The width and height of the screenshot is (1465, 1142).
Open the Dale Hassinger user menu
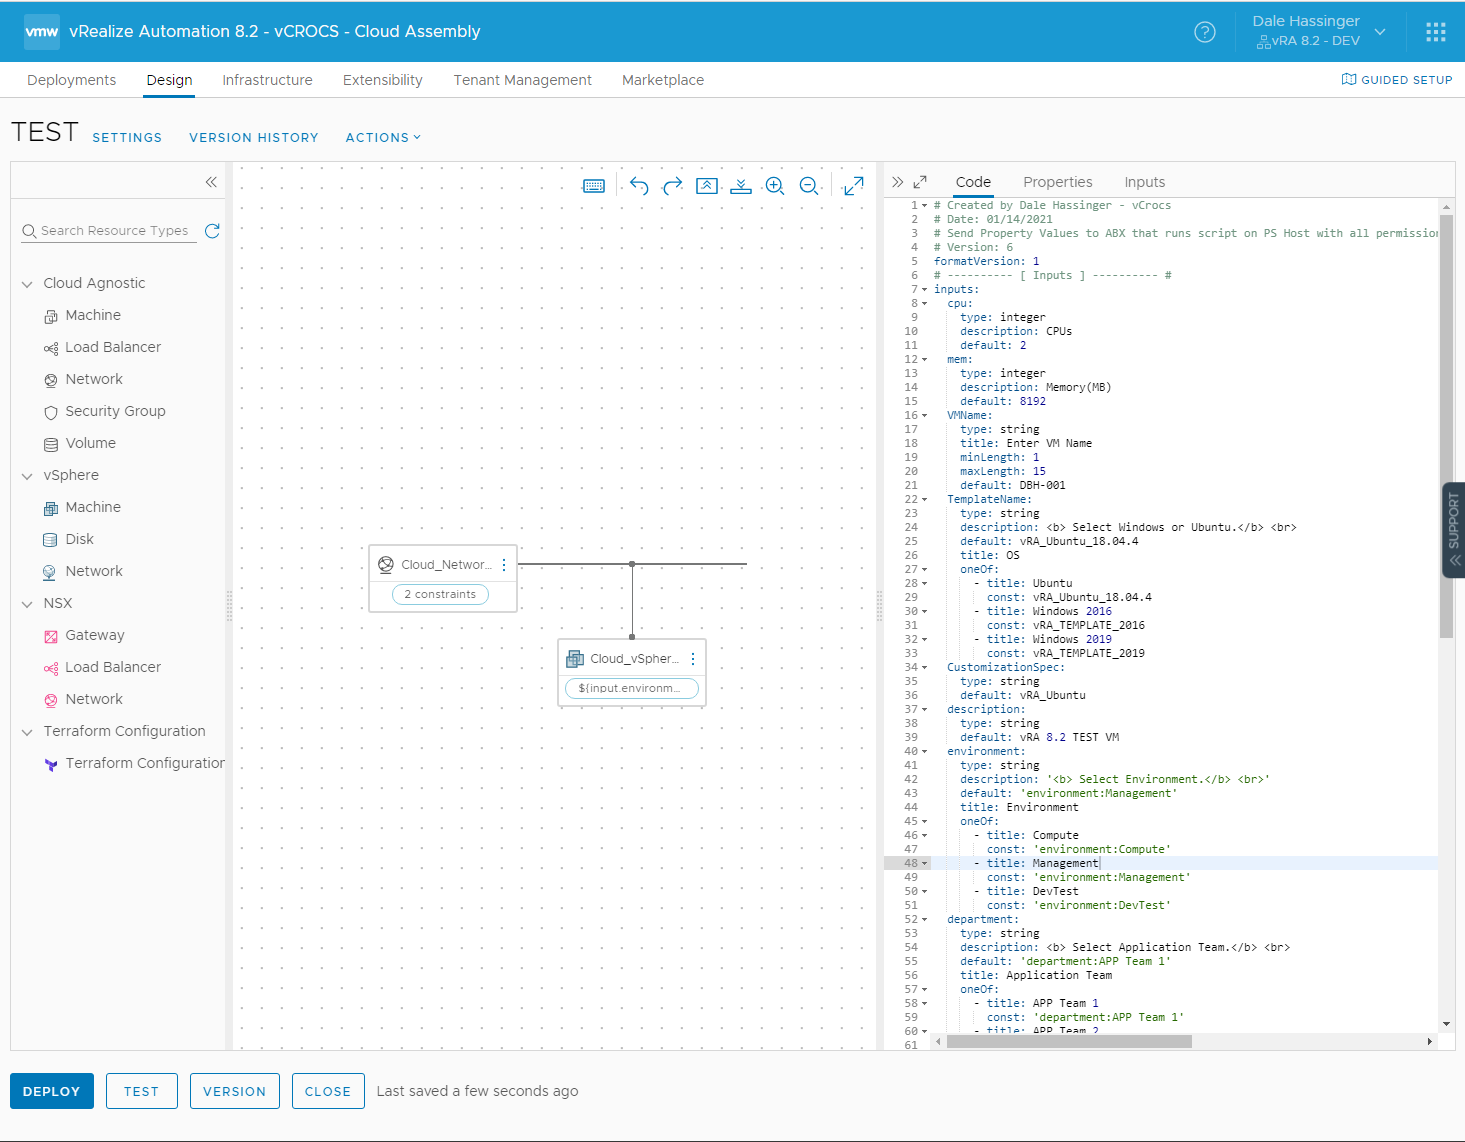[x=1318, y=31]
